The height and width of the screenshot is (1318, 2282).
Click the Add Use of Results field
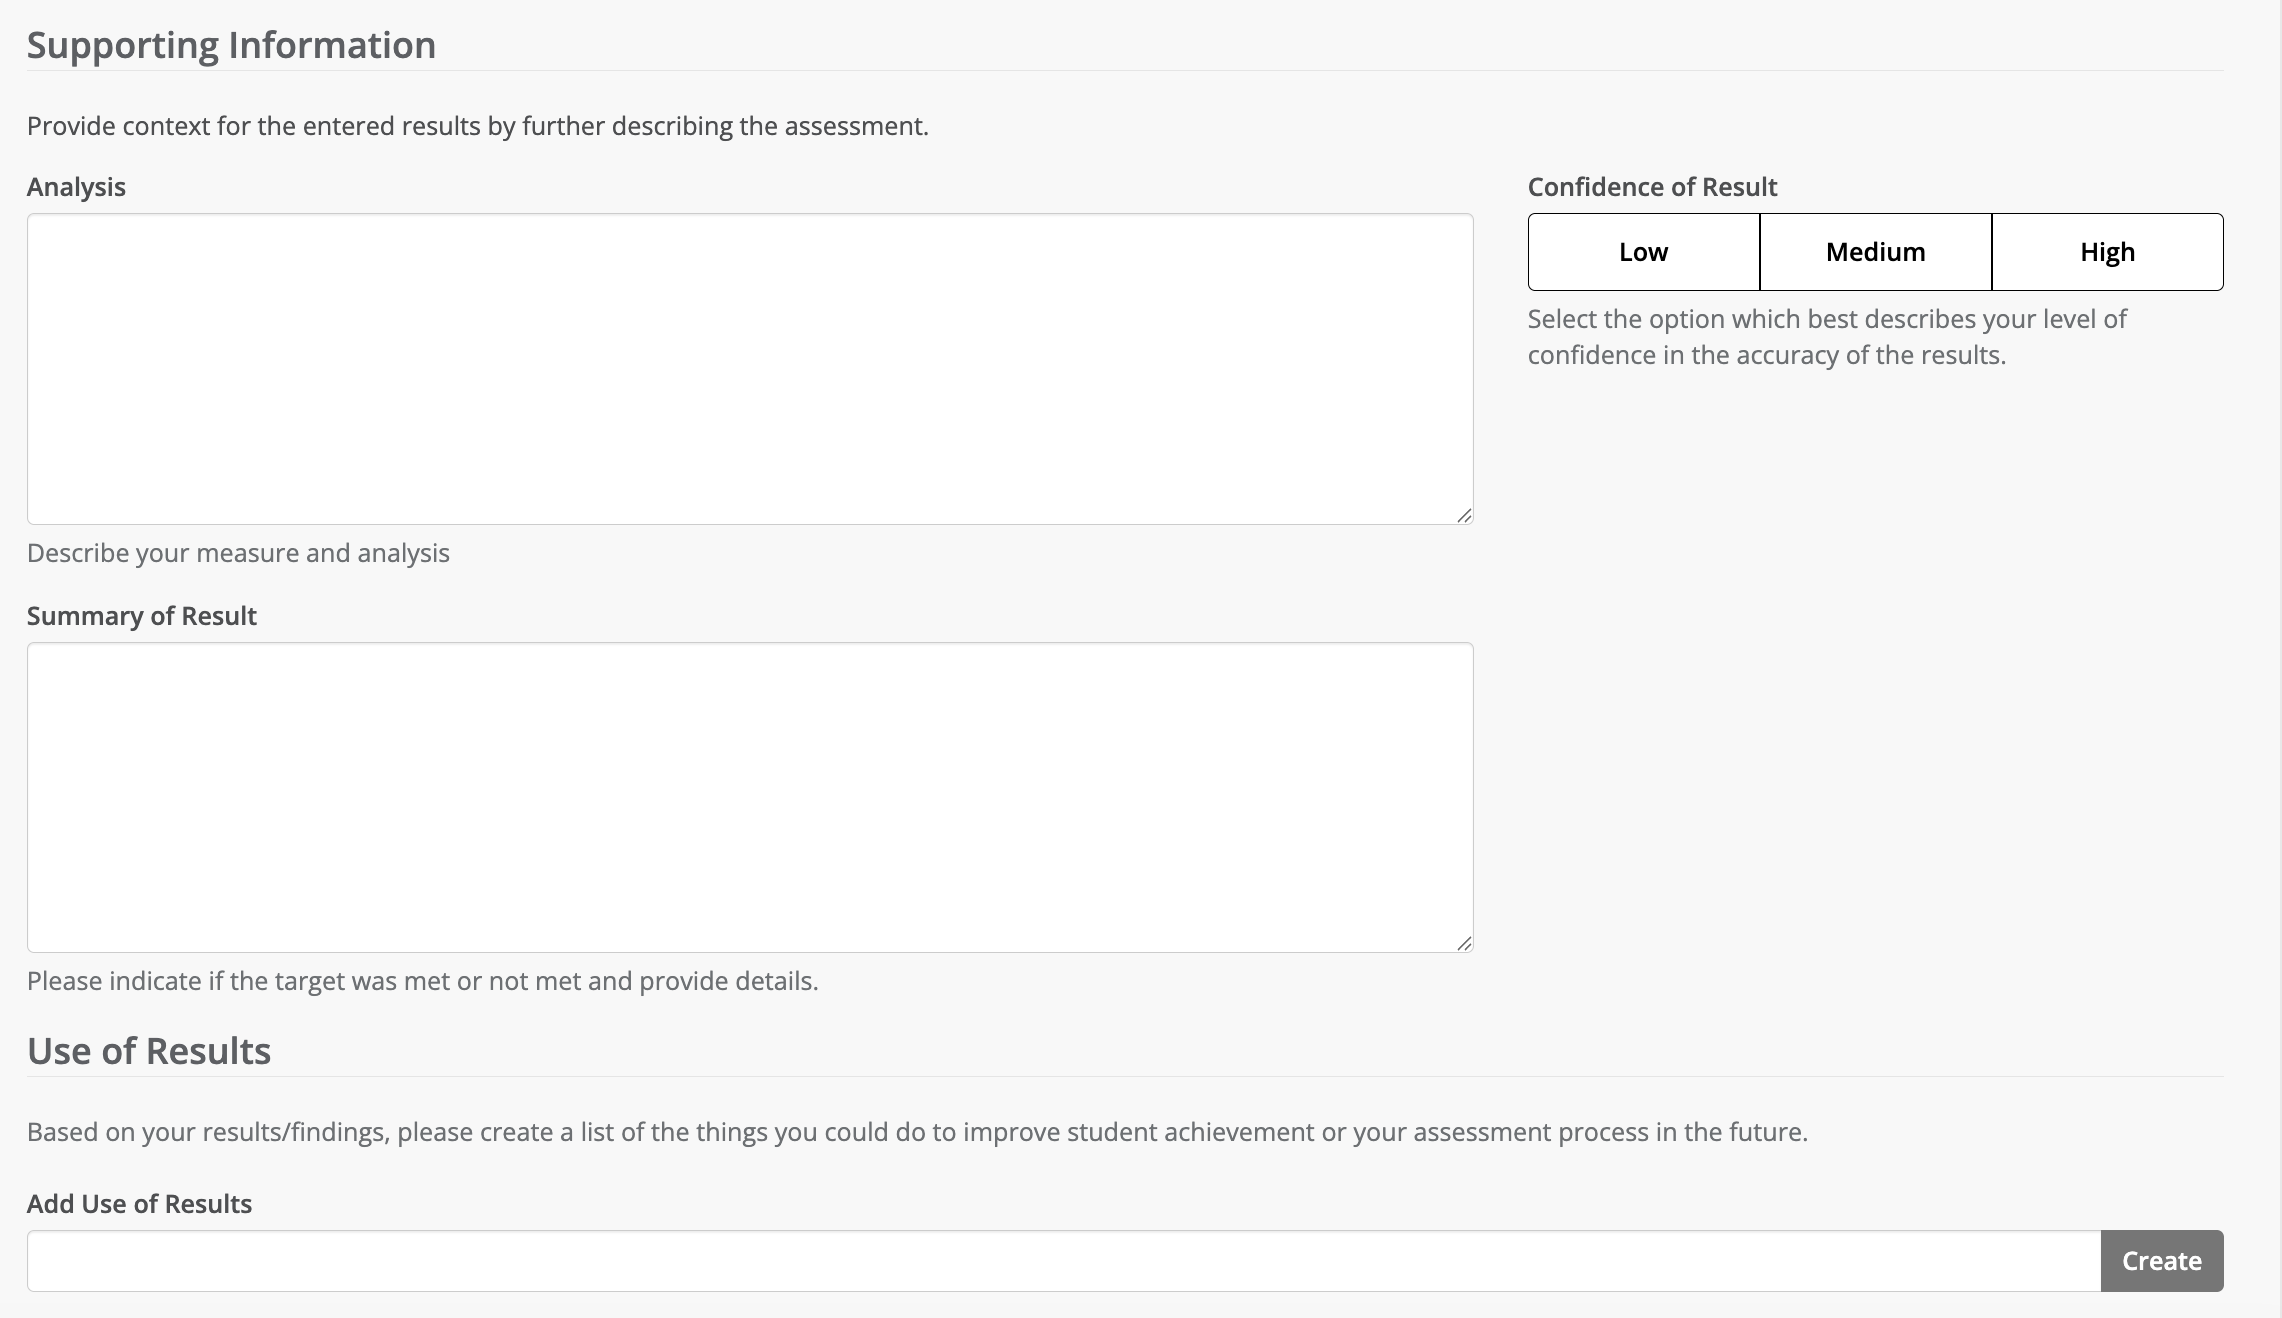click(1063, 1261)
